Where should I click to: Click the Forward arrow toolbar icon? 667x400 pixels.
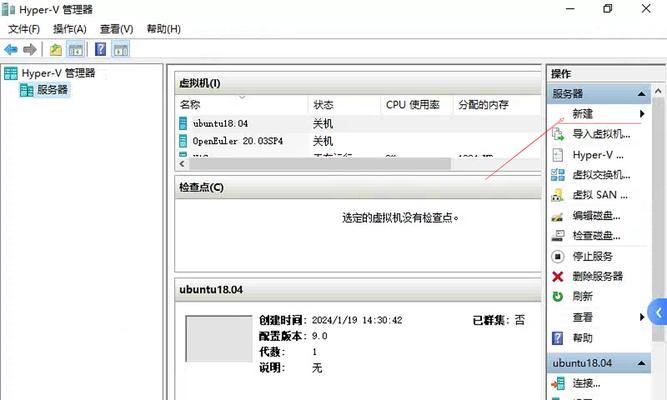click(30, 50)
